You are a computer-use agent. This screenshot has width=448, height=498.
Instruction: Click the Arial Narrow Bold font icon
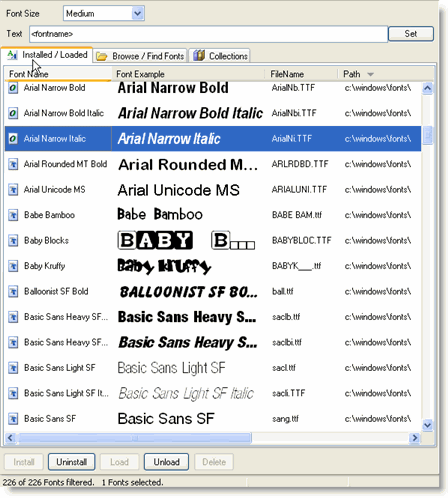[x=13, y=88]
